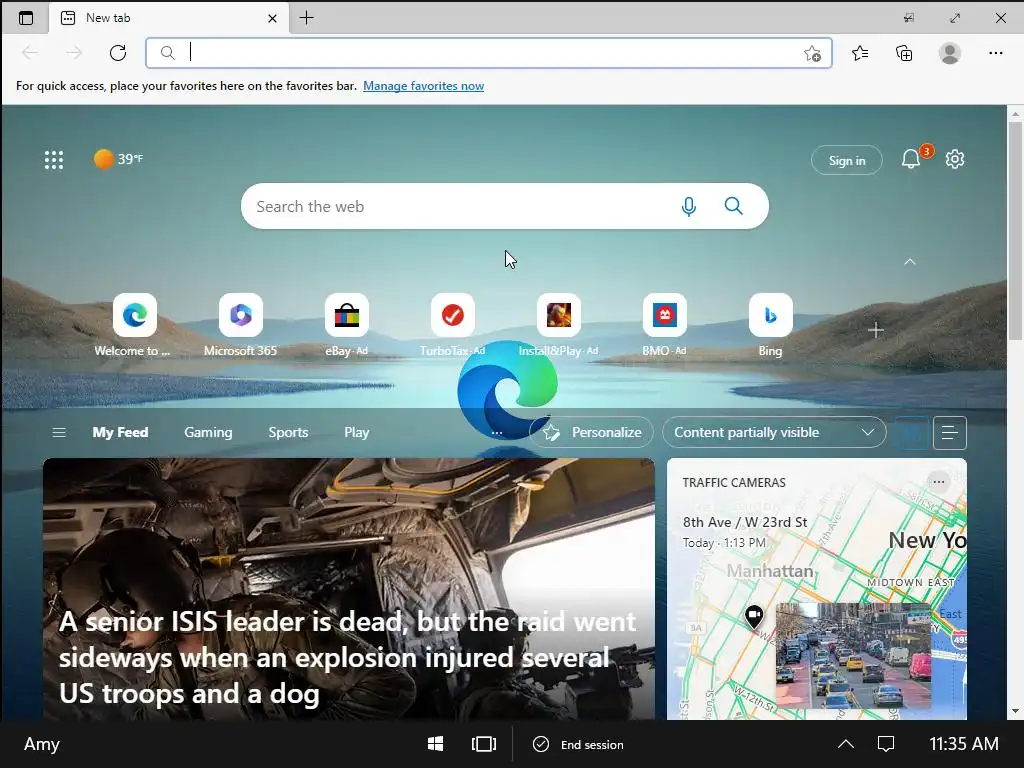Open the feed hamburger menu
This screenshot has width=1024, height=768.
coord(59,432)
